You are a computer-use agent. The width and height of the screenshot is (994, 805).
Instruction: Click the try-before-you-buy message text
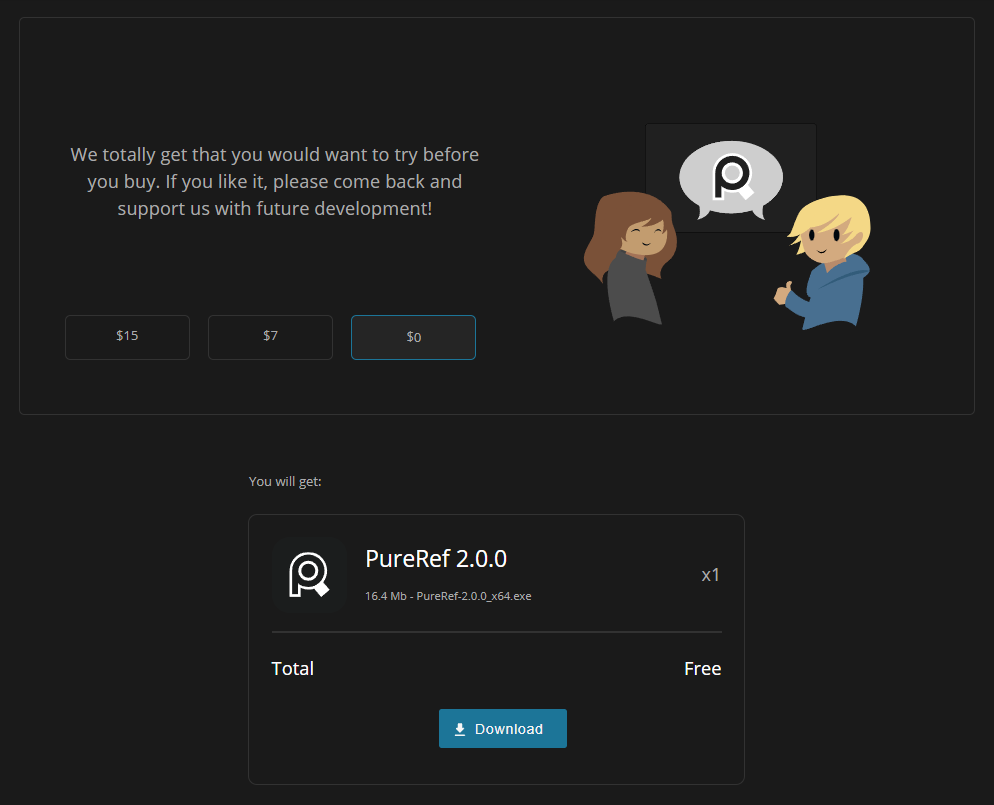click(274, 182)
